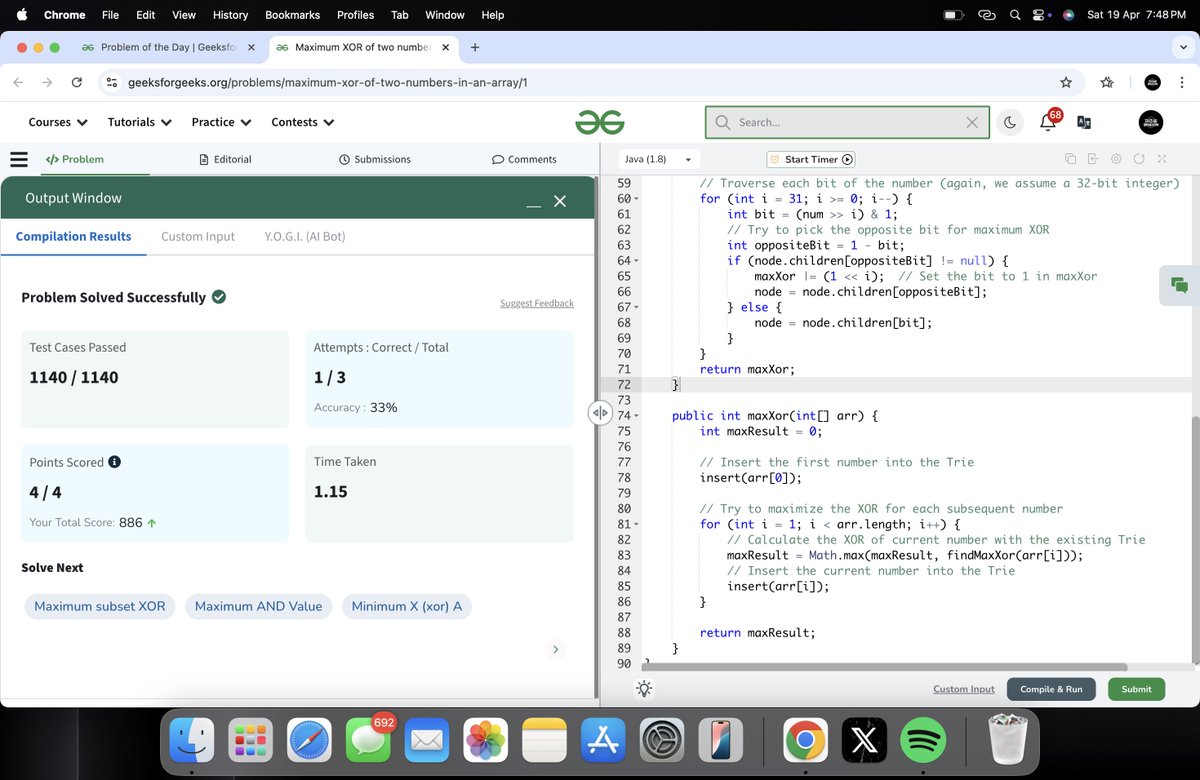This screenshot has height=780, width=1200.
Task: Copy code using the editor copy icon
Action: (1070, 159)
